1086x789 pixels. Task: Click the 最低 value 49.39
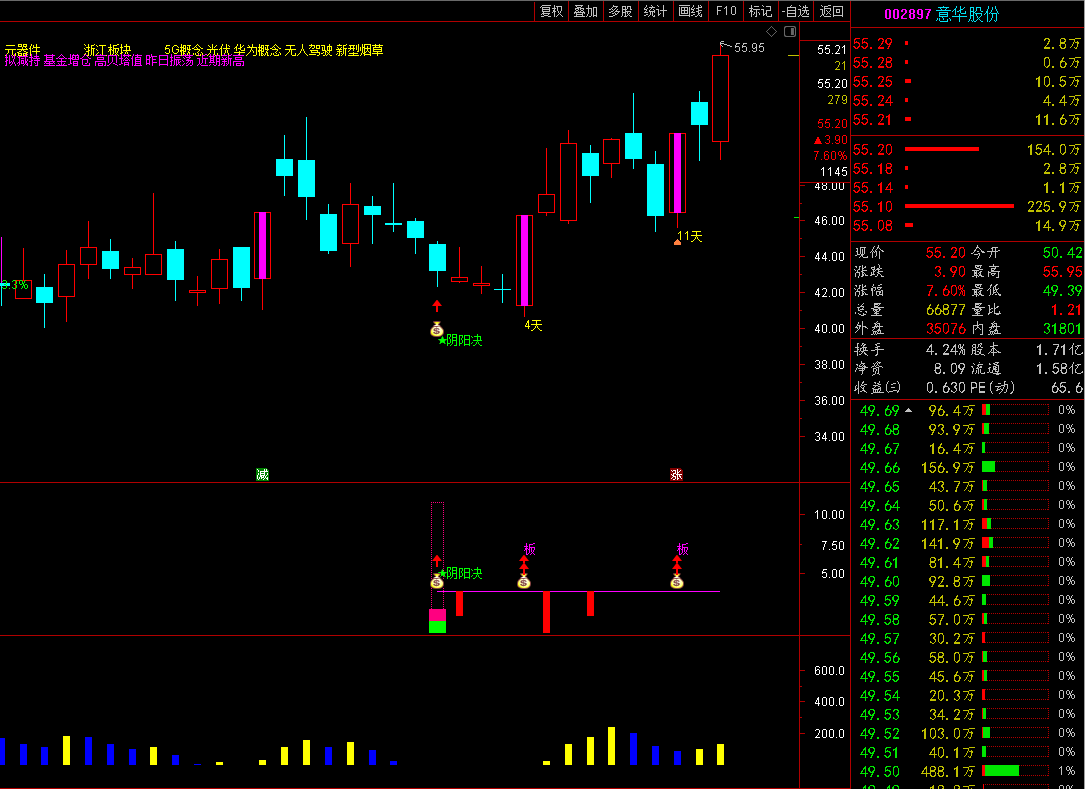[x=1062, y=291]
